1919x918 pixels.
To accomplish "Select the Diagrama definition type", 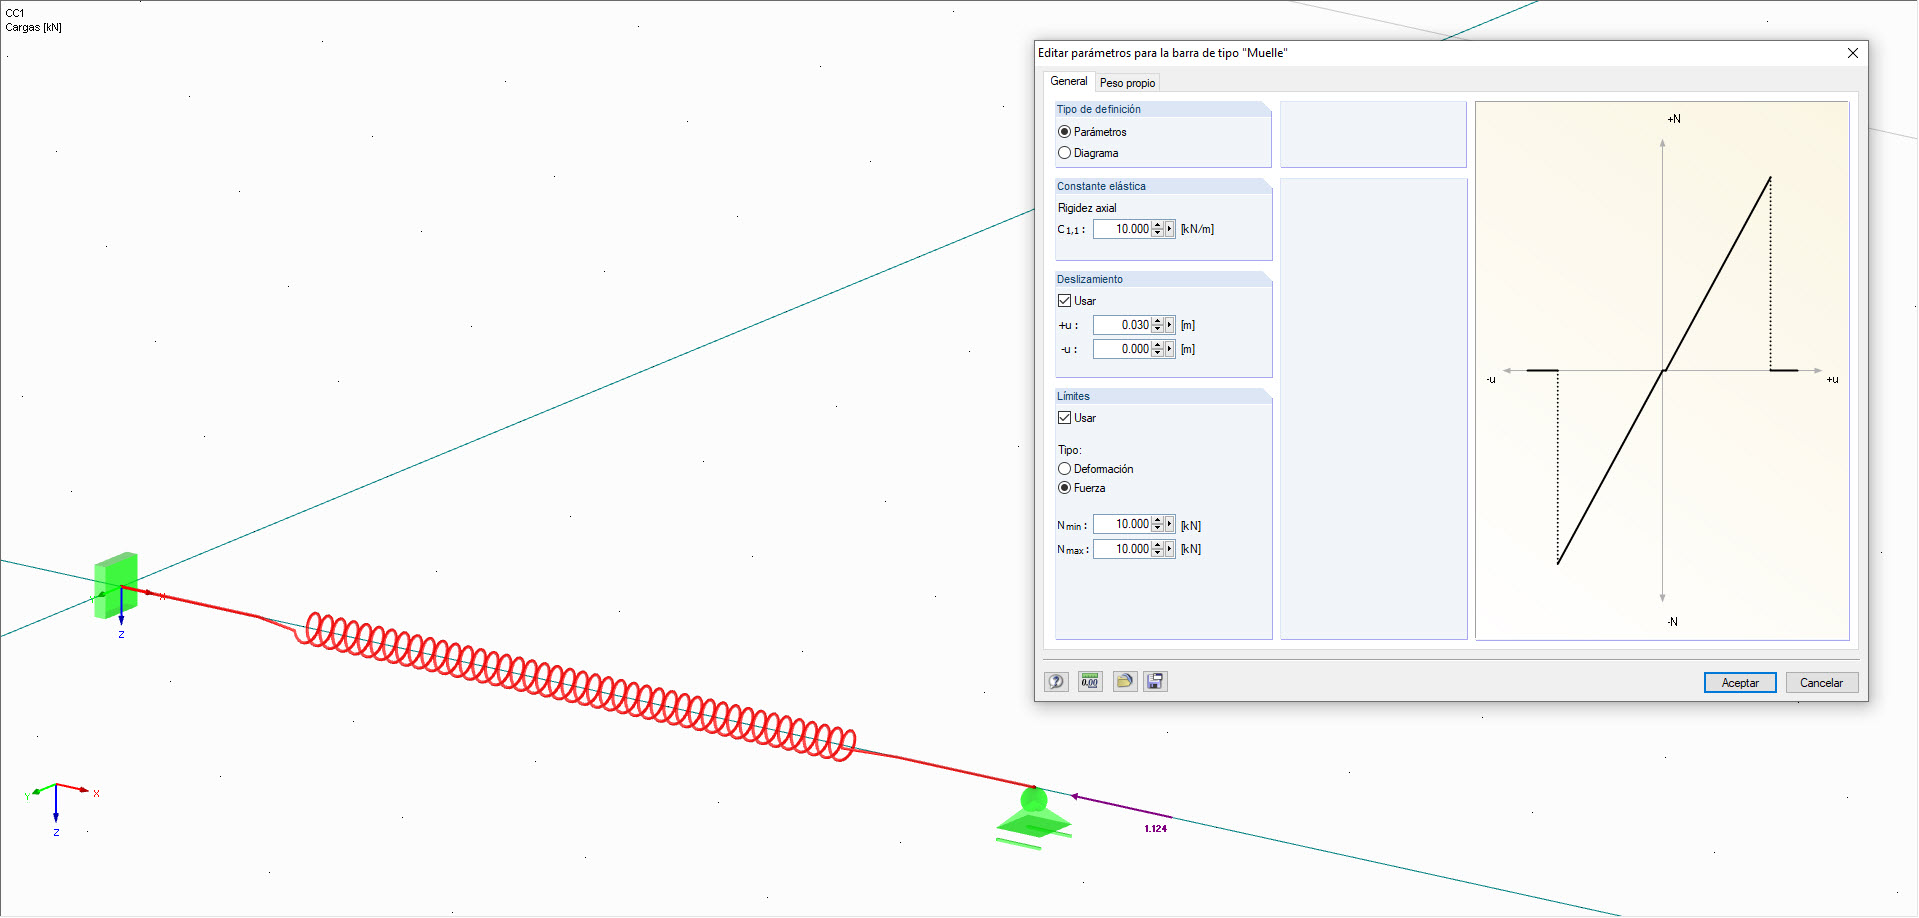I will click(1065, 152).
